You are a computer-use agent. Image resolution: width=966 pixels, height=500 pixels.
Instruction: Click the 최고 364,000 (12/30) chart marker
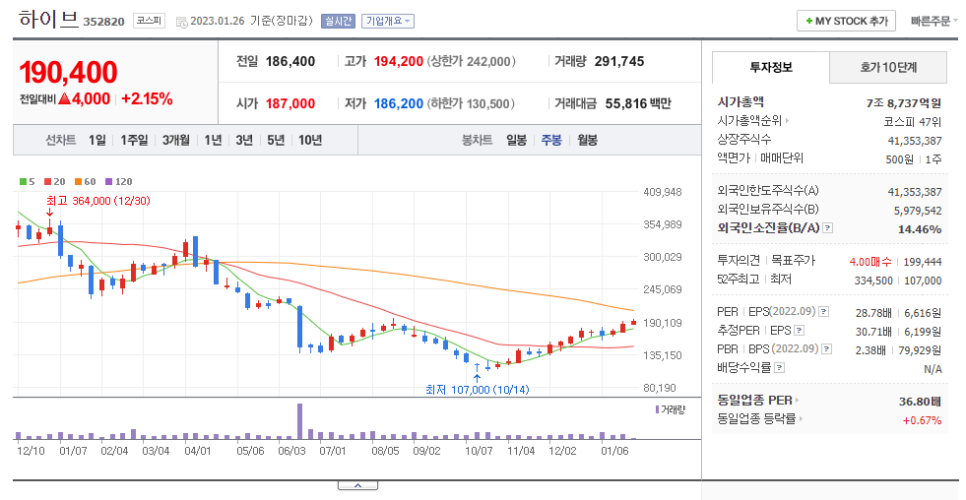(x=98, y=201)
